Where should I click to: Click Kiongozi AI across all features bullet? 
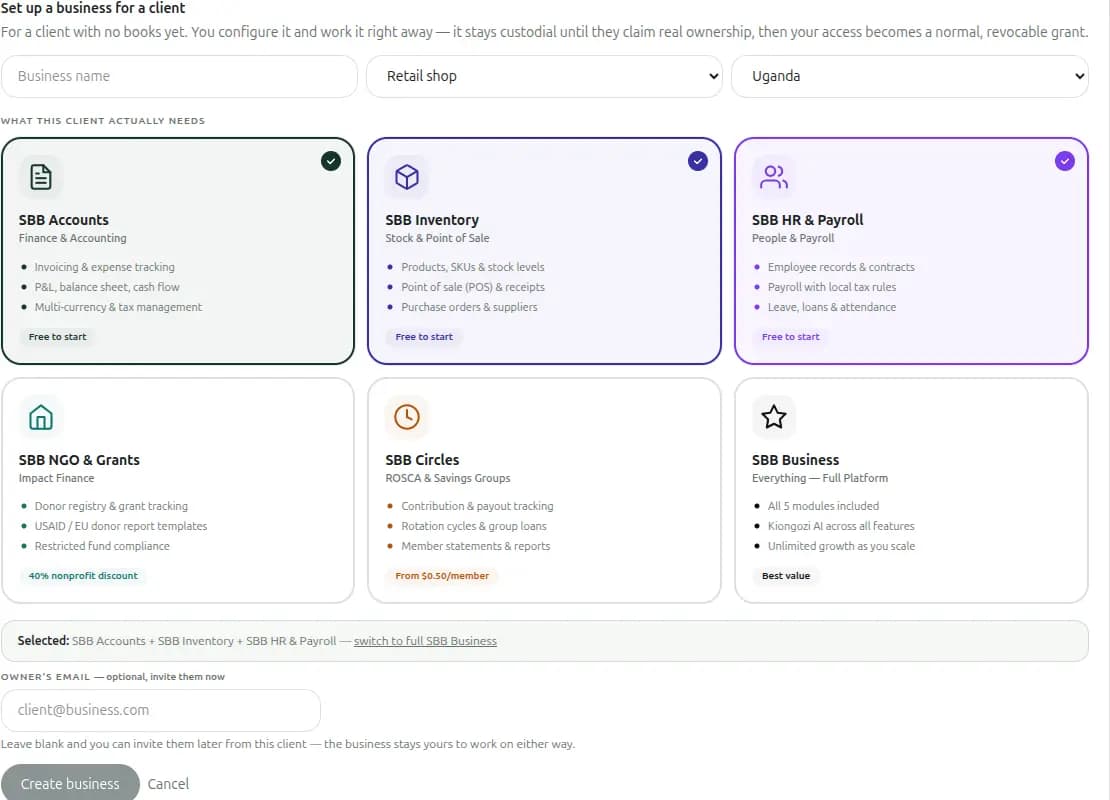pyautogui.click(x=841, y=526)
